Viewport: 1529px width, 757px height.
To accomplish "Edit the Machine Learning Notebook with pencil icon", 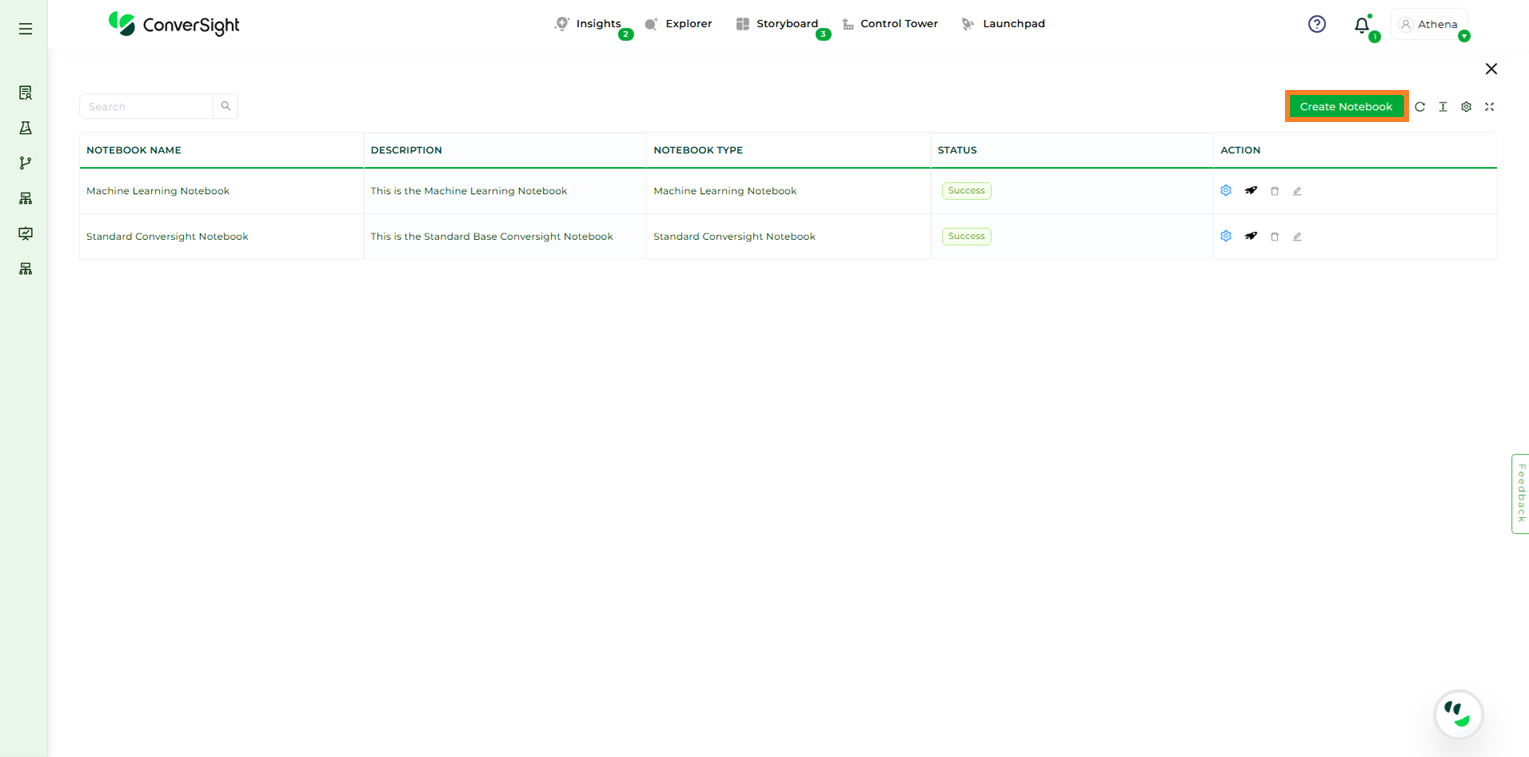I will pyautogui.click(x=1297, y=191).
